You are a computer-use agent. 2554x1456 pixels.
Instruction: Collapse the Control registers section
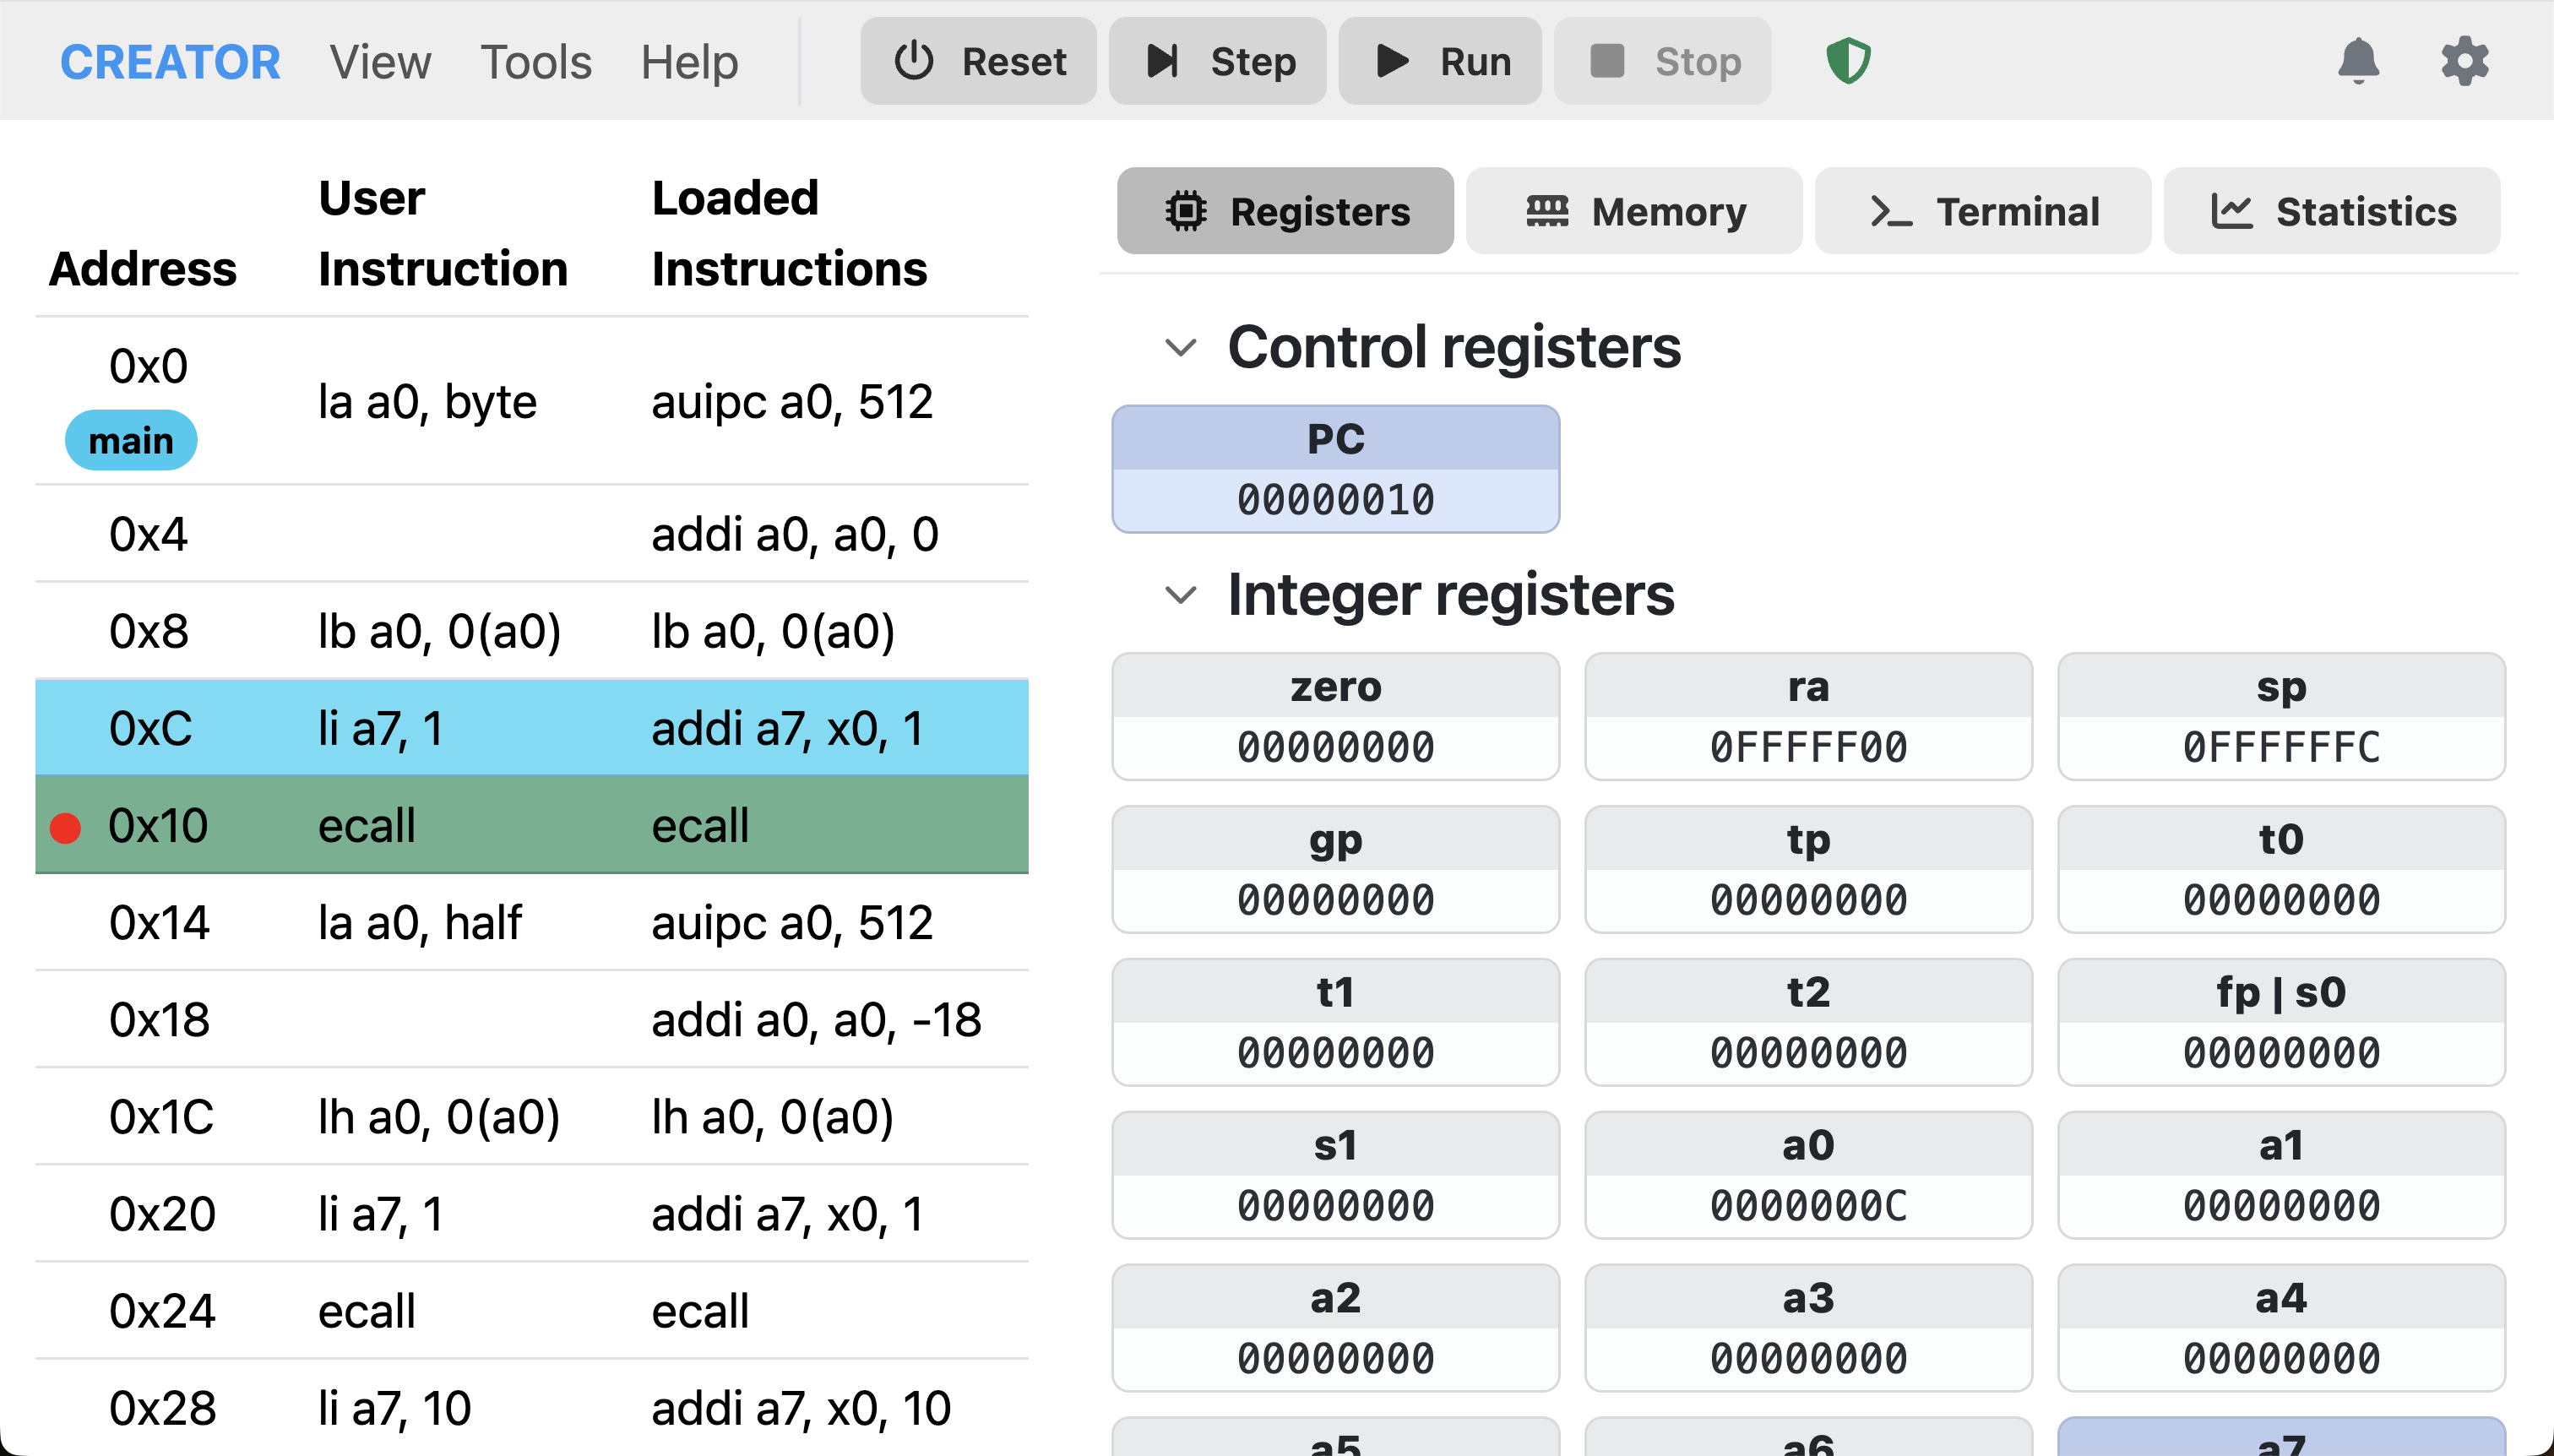pyautogui.click(x=1181, y=348)
